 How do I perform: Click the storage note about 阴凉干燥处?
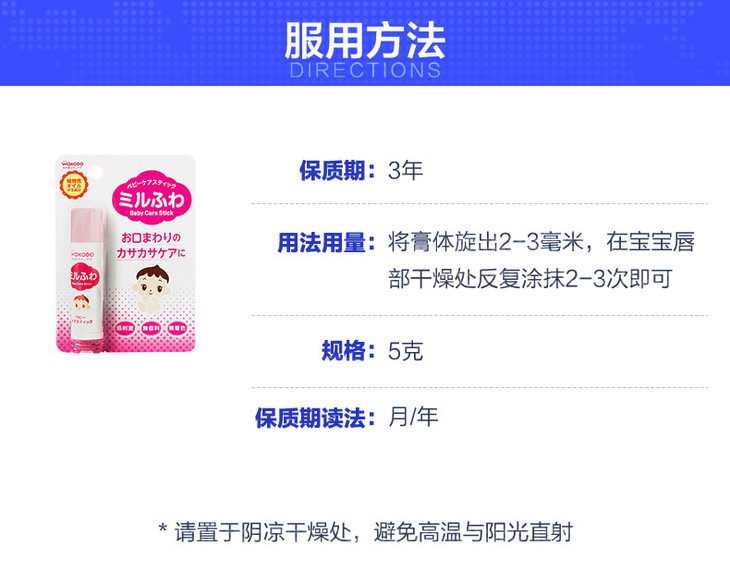(365, 532)
